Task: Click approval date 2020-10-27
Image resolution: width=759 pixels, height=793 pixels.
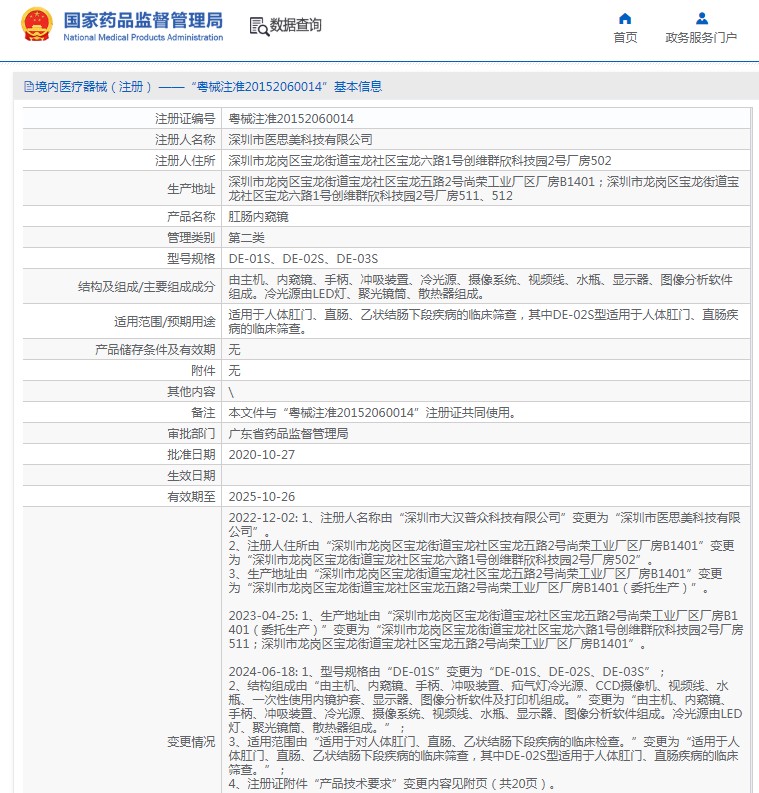Action: pos(261,455)
